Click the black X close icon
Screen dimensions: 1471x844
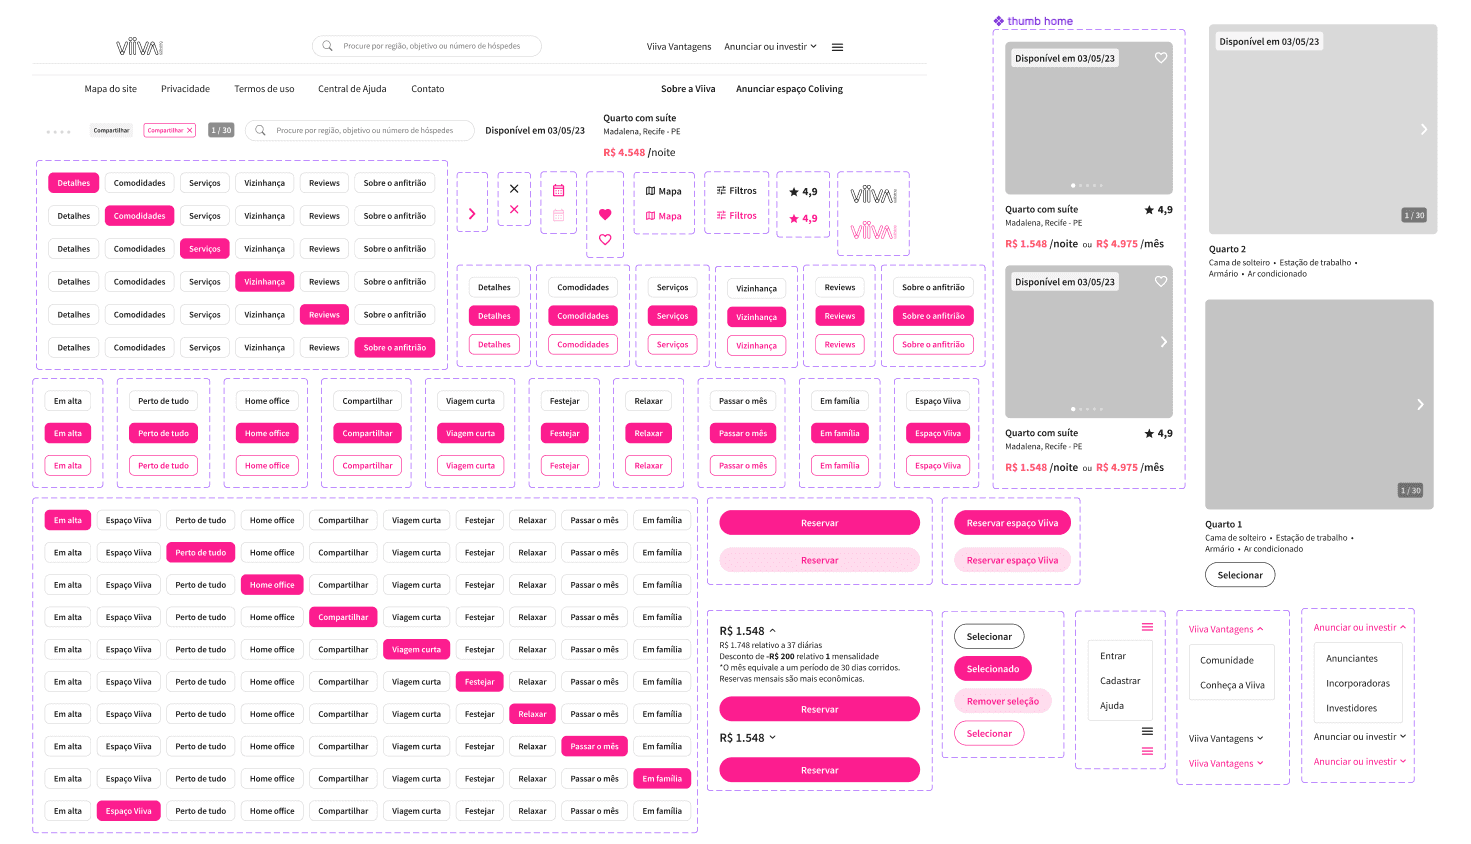pos(513,186)
